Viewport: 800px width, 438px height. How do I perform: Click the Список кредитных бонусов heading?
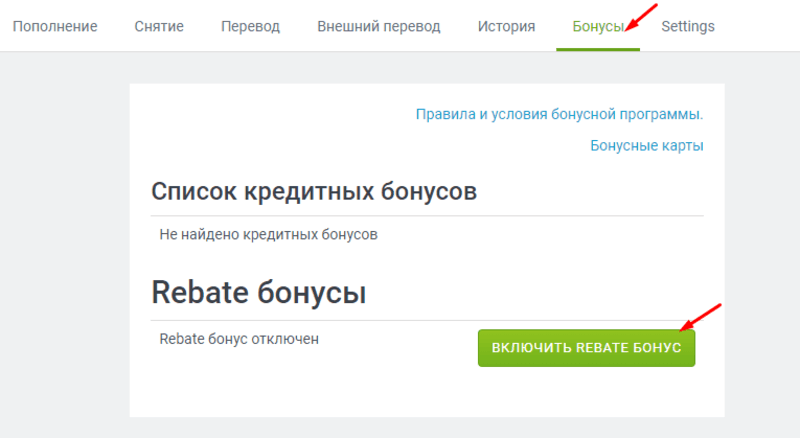[314, 192]
